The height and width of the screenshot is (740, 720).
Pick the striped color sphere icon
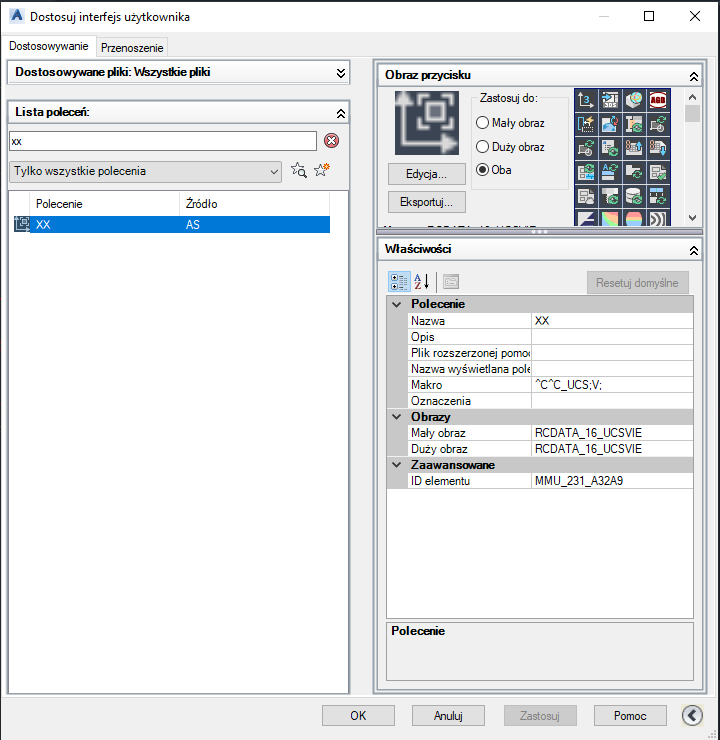coord(634,218)
